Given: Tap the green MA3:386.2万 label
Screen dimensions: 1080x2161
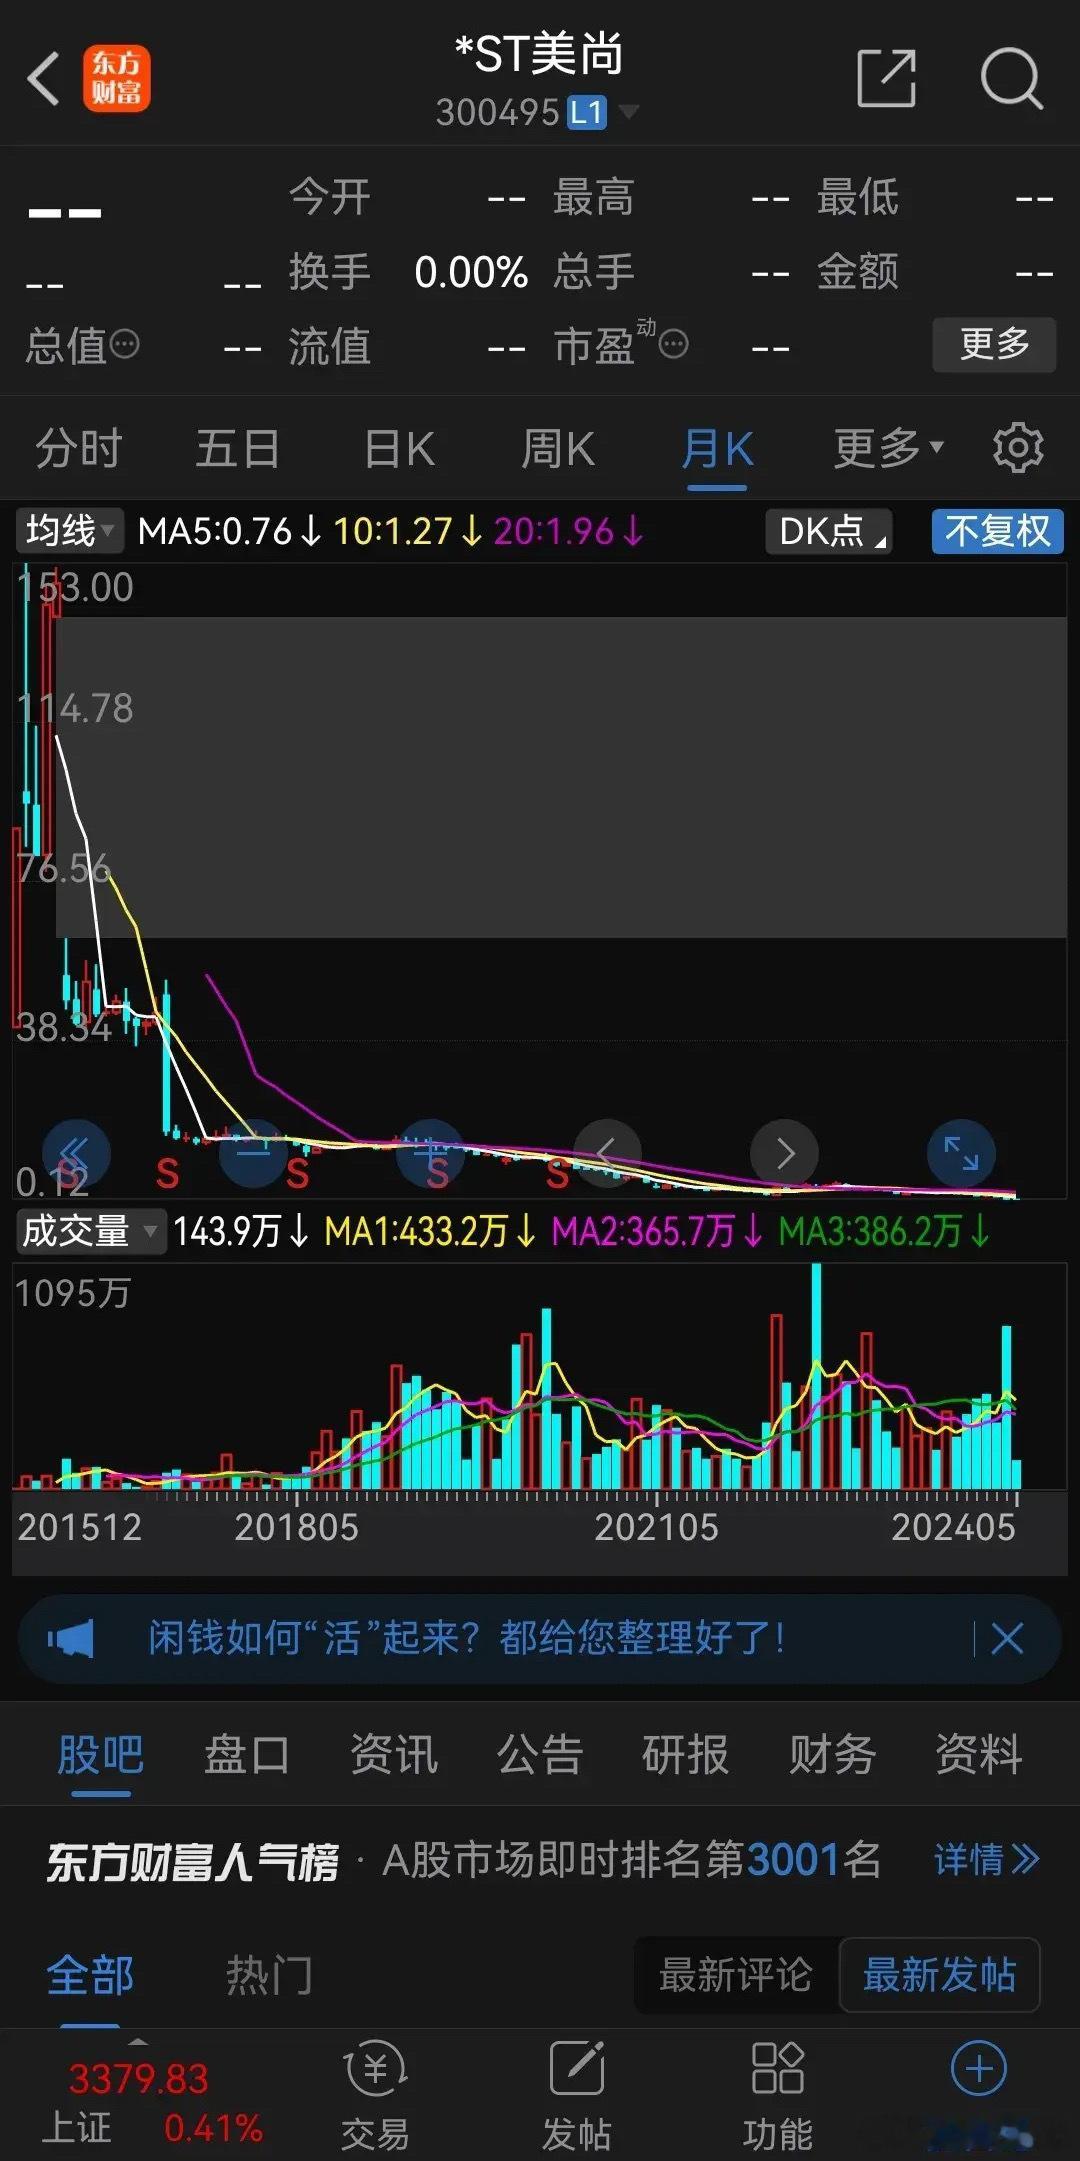Looking at the screenshot, I should pyautogui.click(x=884, y=1231).
